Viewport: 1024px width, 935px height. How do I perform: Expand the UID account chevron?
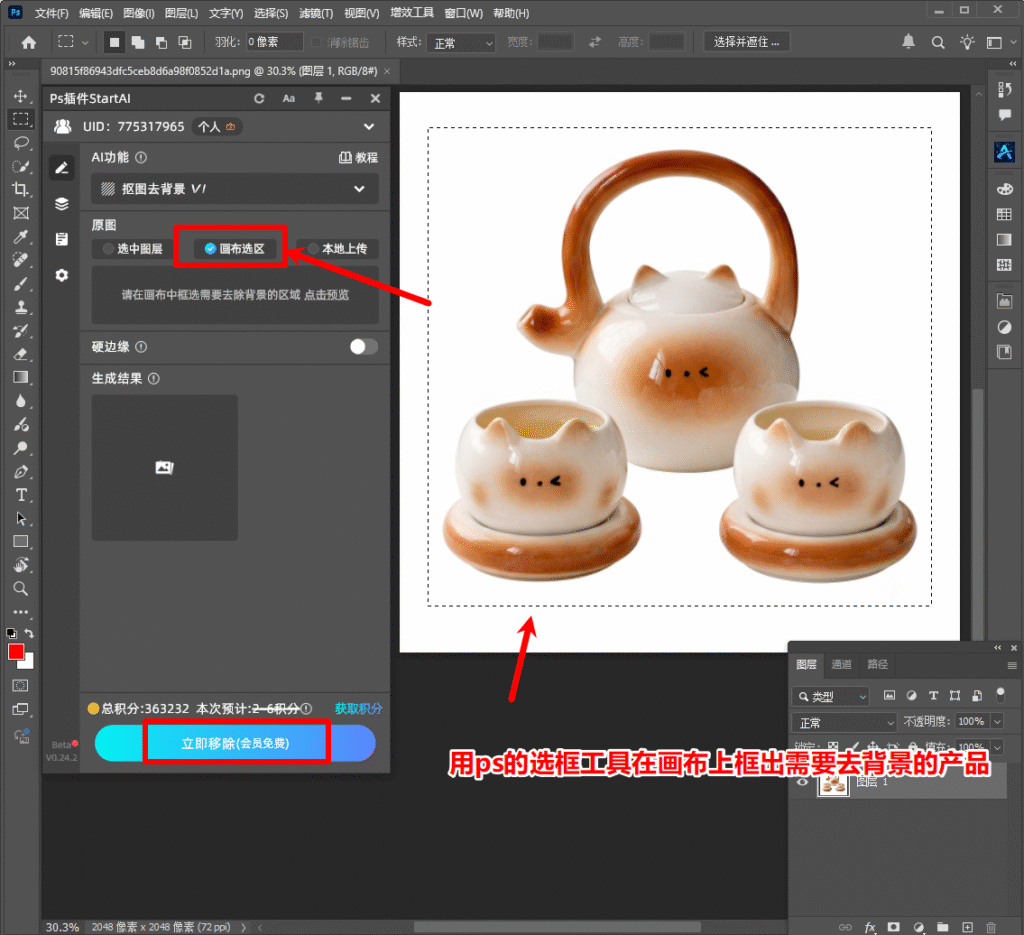[369, 127]
